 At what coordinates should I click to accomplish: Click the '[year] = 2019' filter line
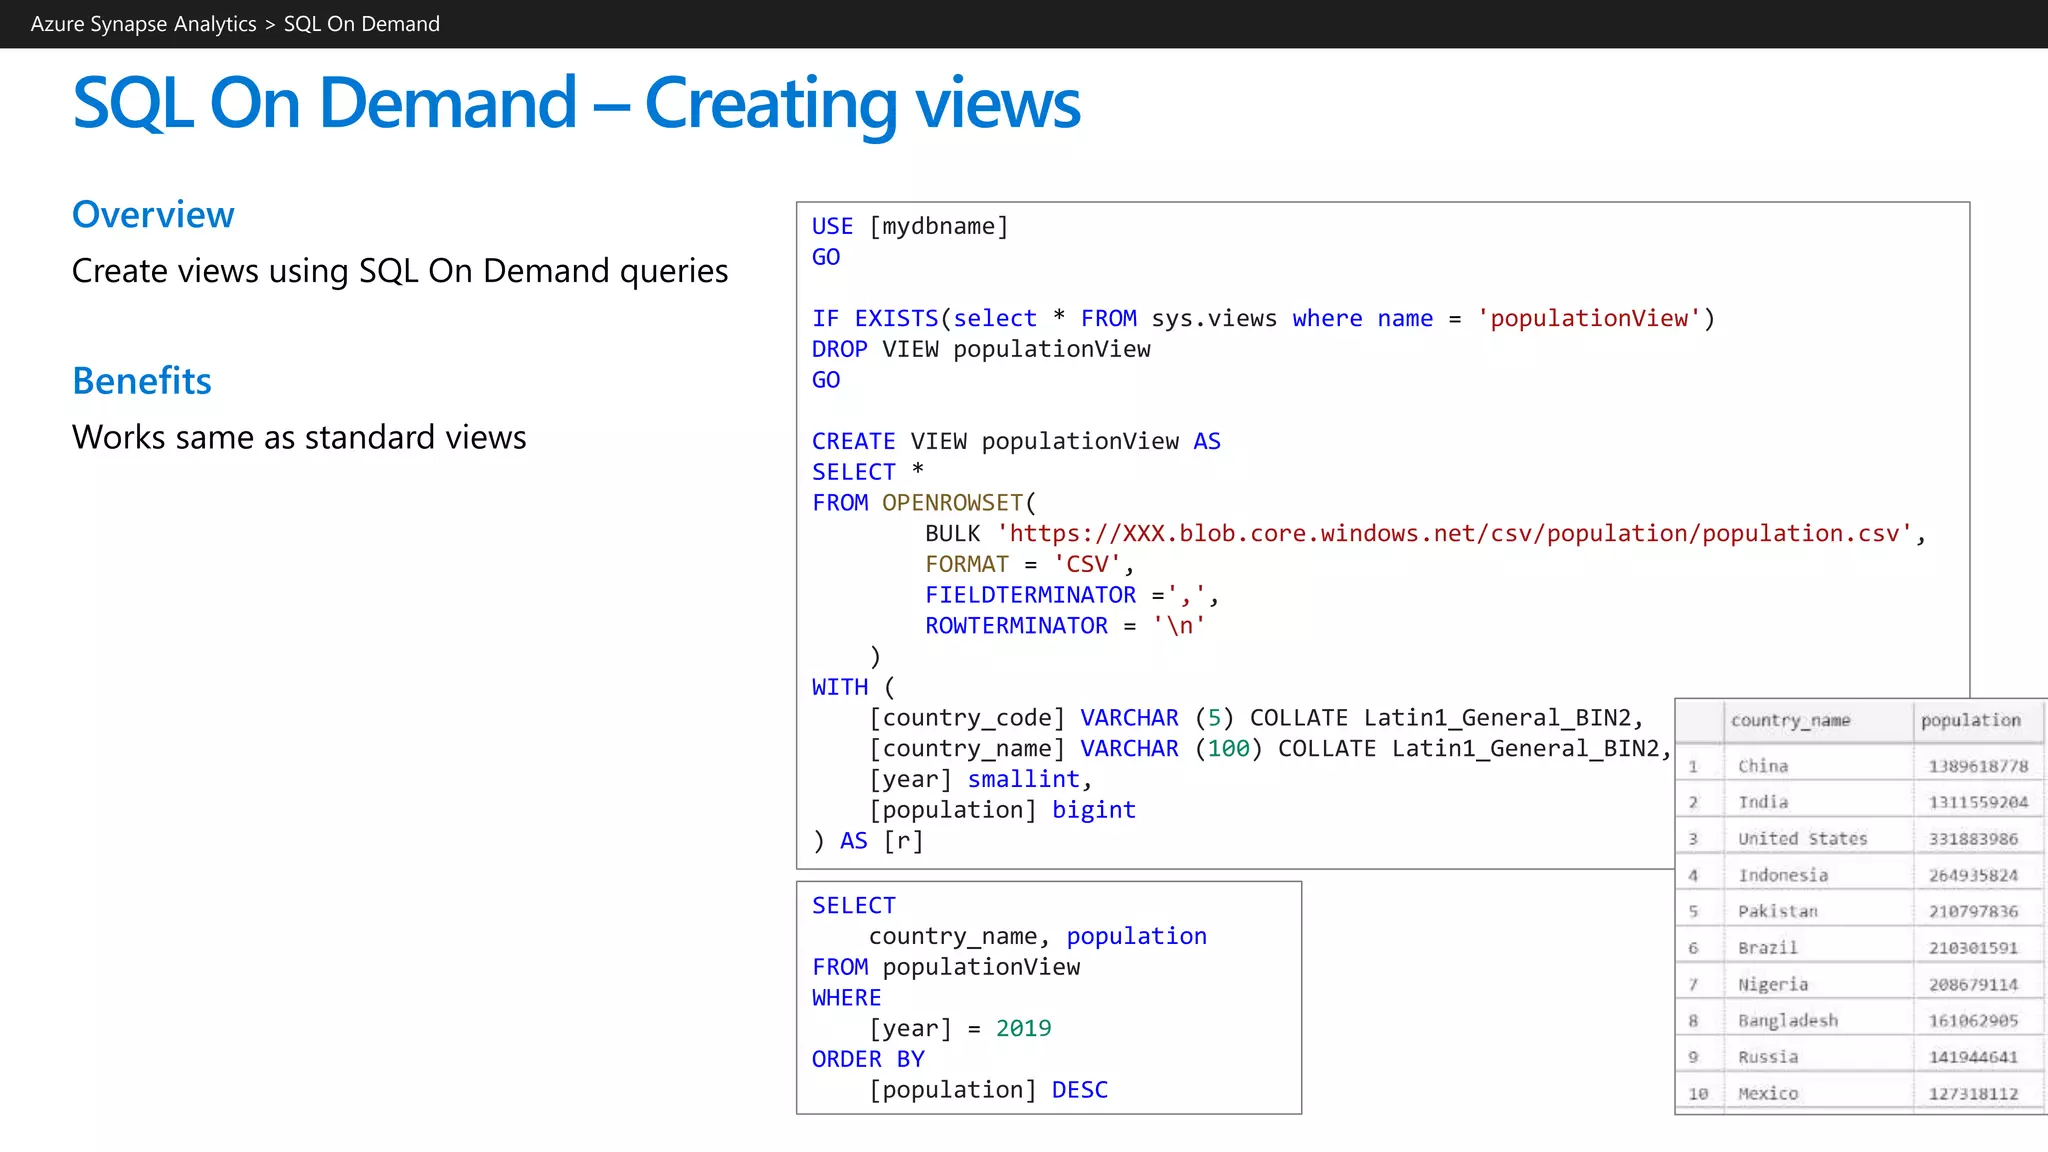[960, 1029]
